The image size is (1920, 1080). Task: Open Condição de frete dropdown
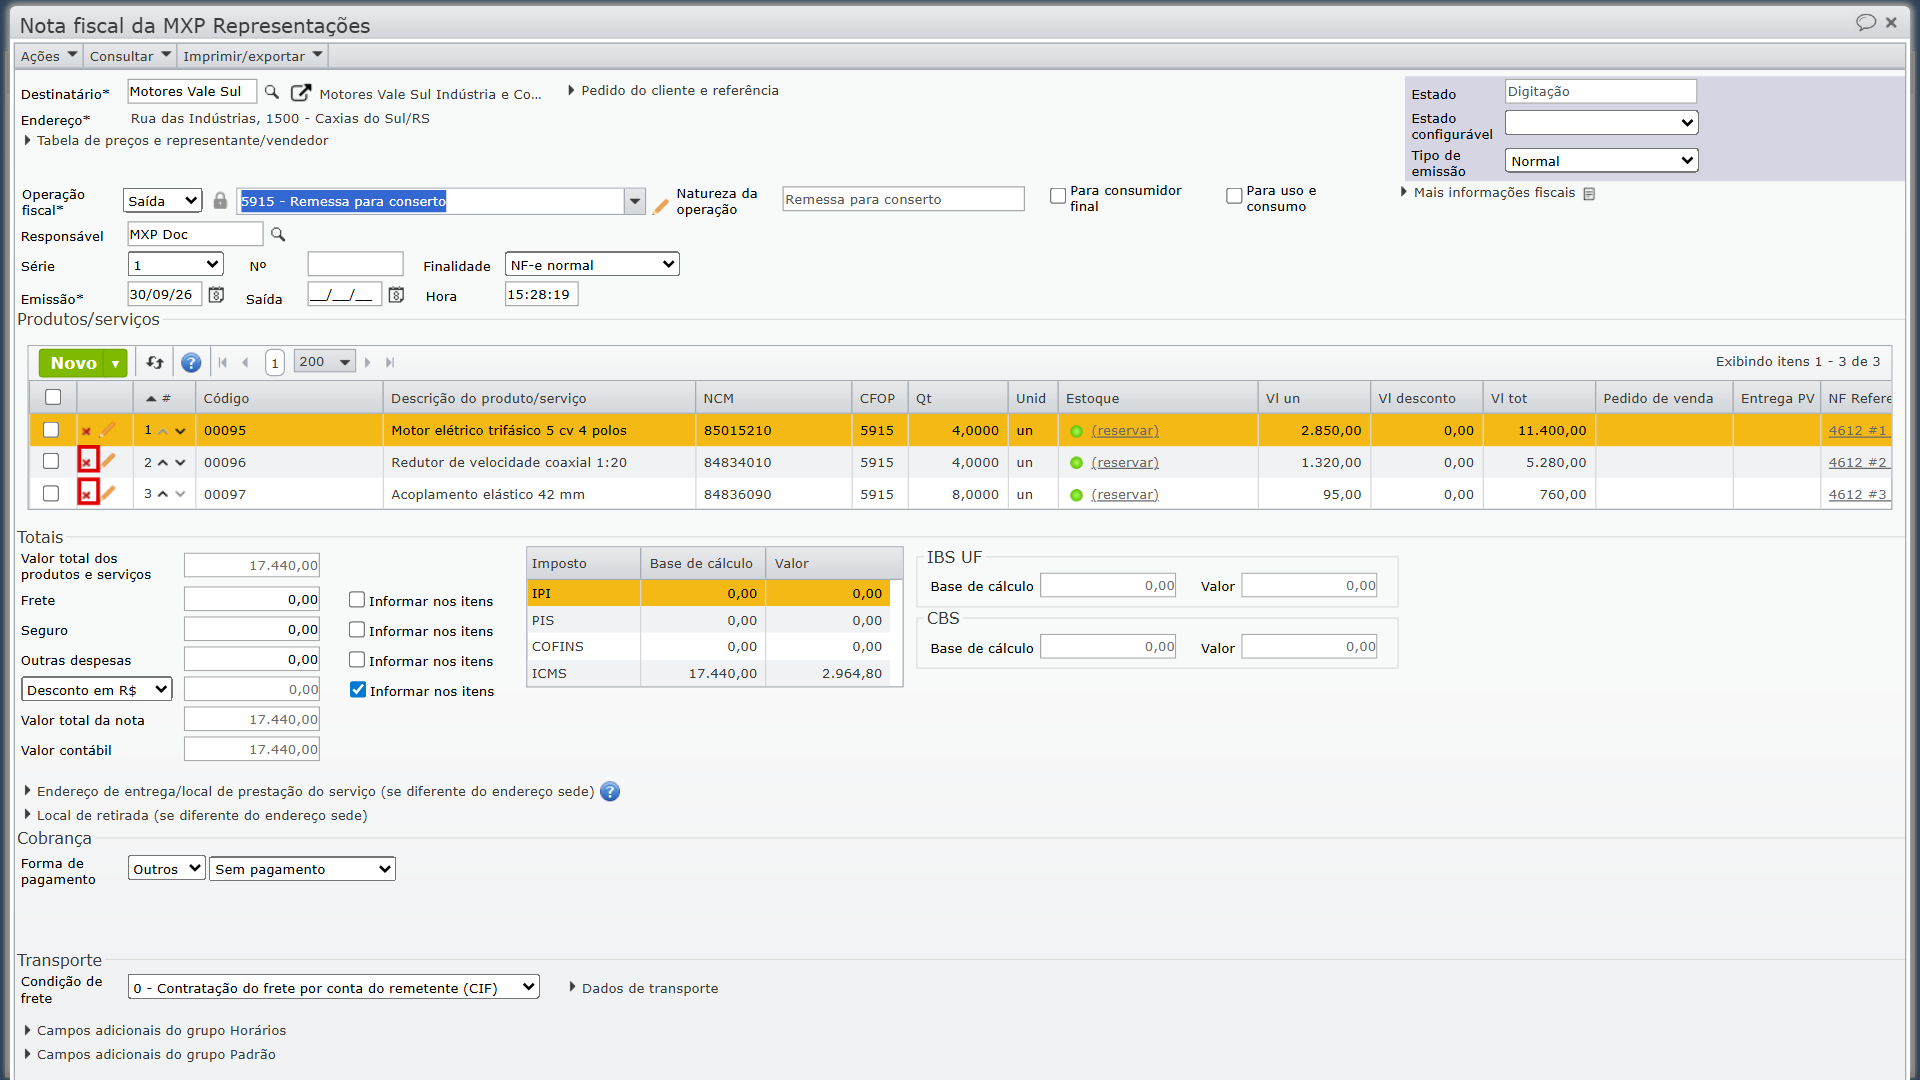333,988
